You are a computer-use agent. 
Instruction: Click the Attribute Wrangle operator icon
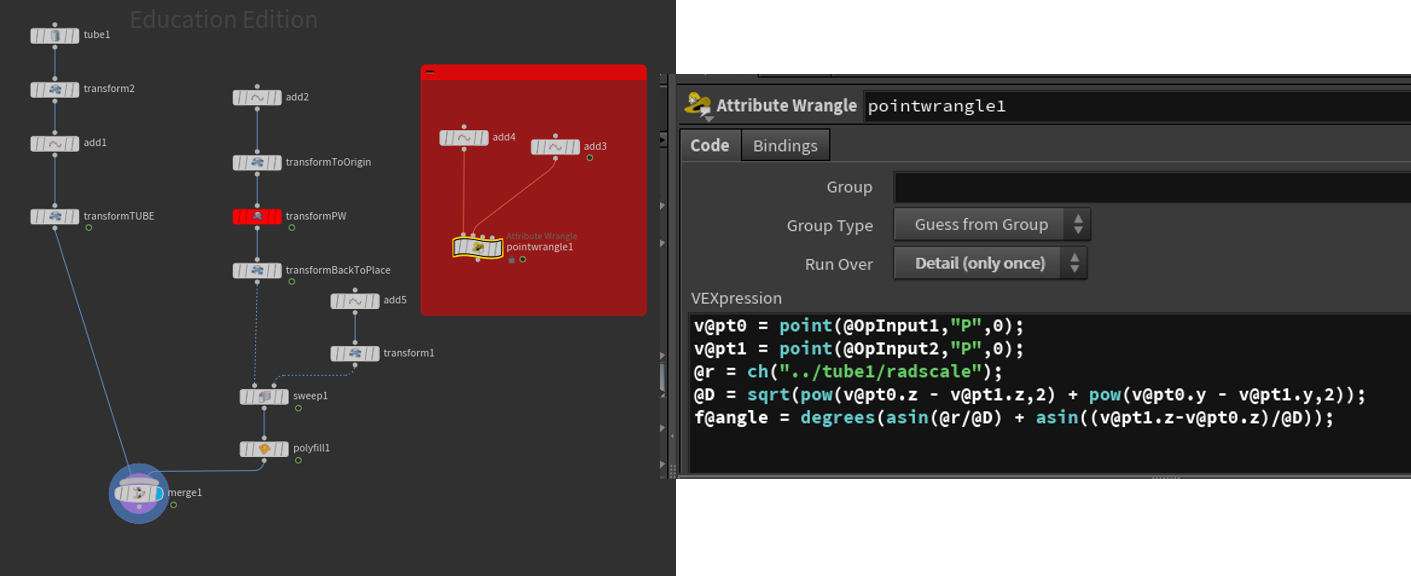pos(698,104)
